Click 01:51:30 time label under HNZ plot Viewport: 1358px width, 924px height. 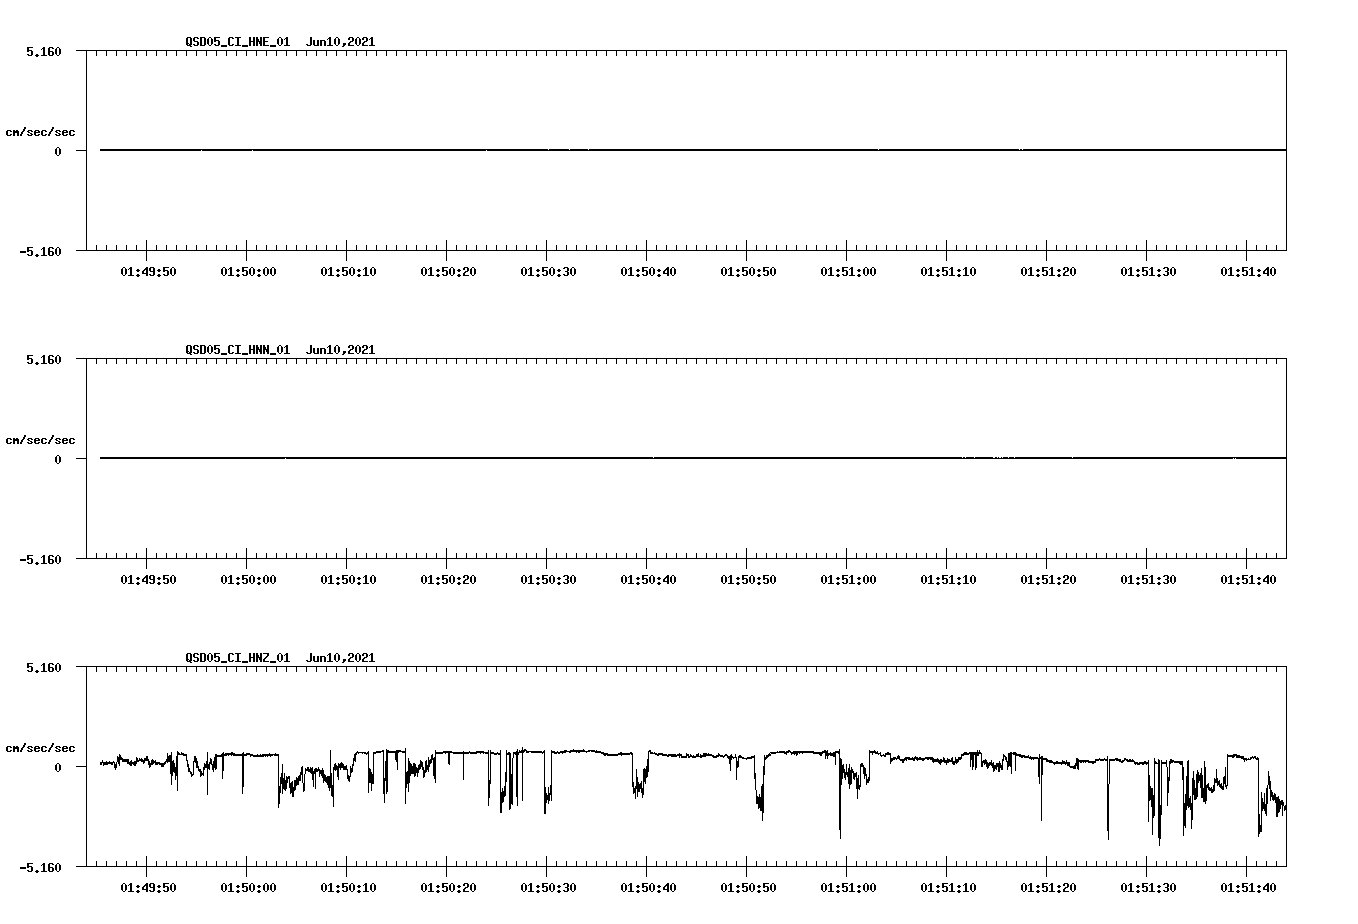[x=1148, y=887]
